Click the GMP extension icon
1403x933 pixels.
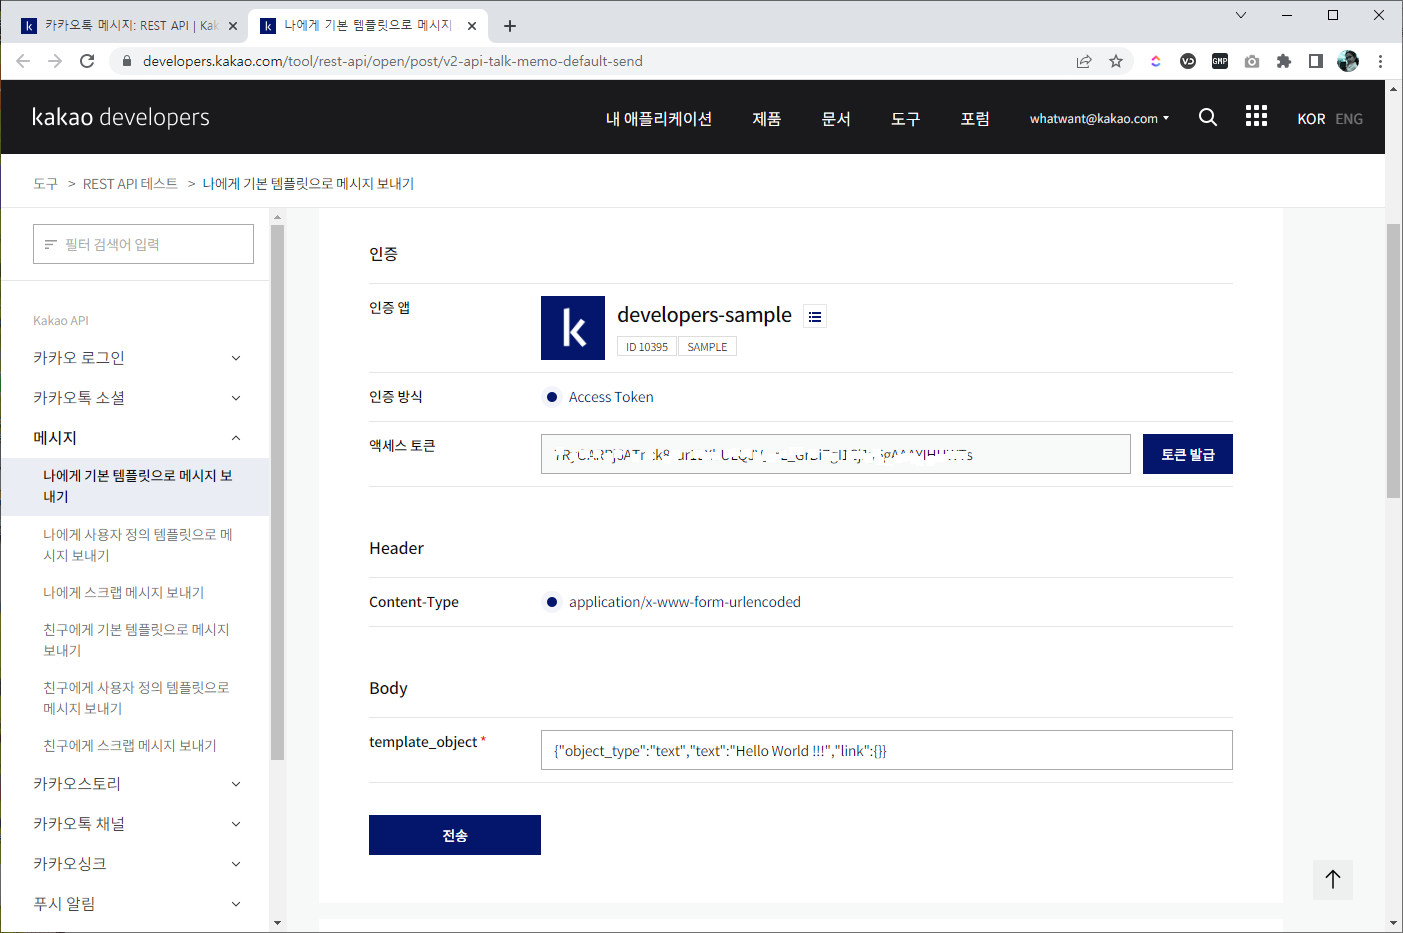1220,61
